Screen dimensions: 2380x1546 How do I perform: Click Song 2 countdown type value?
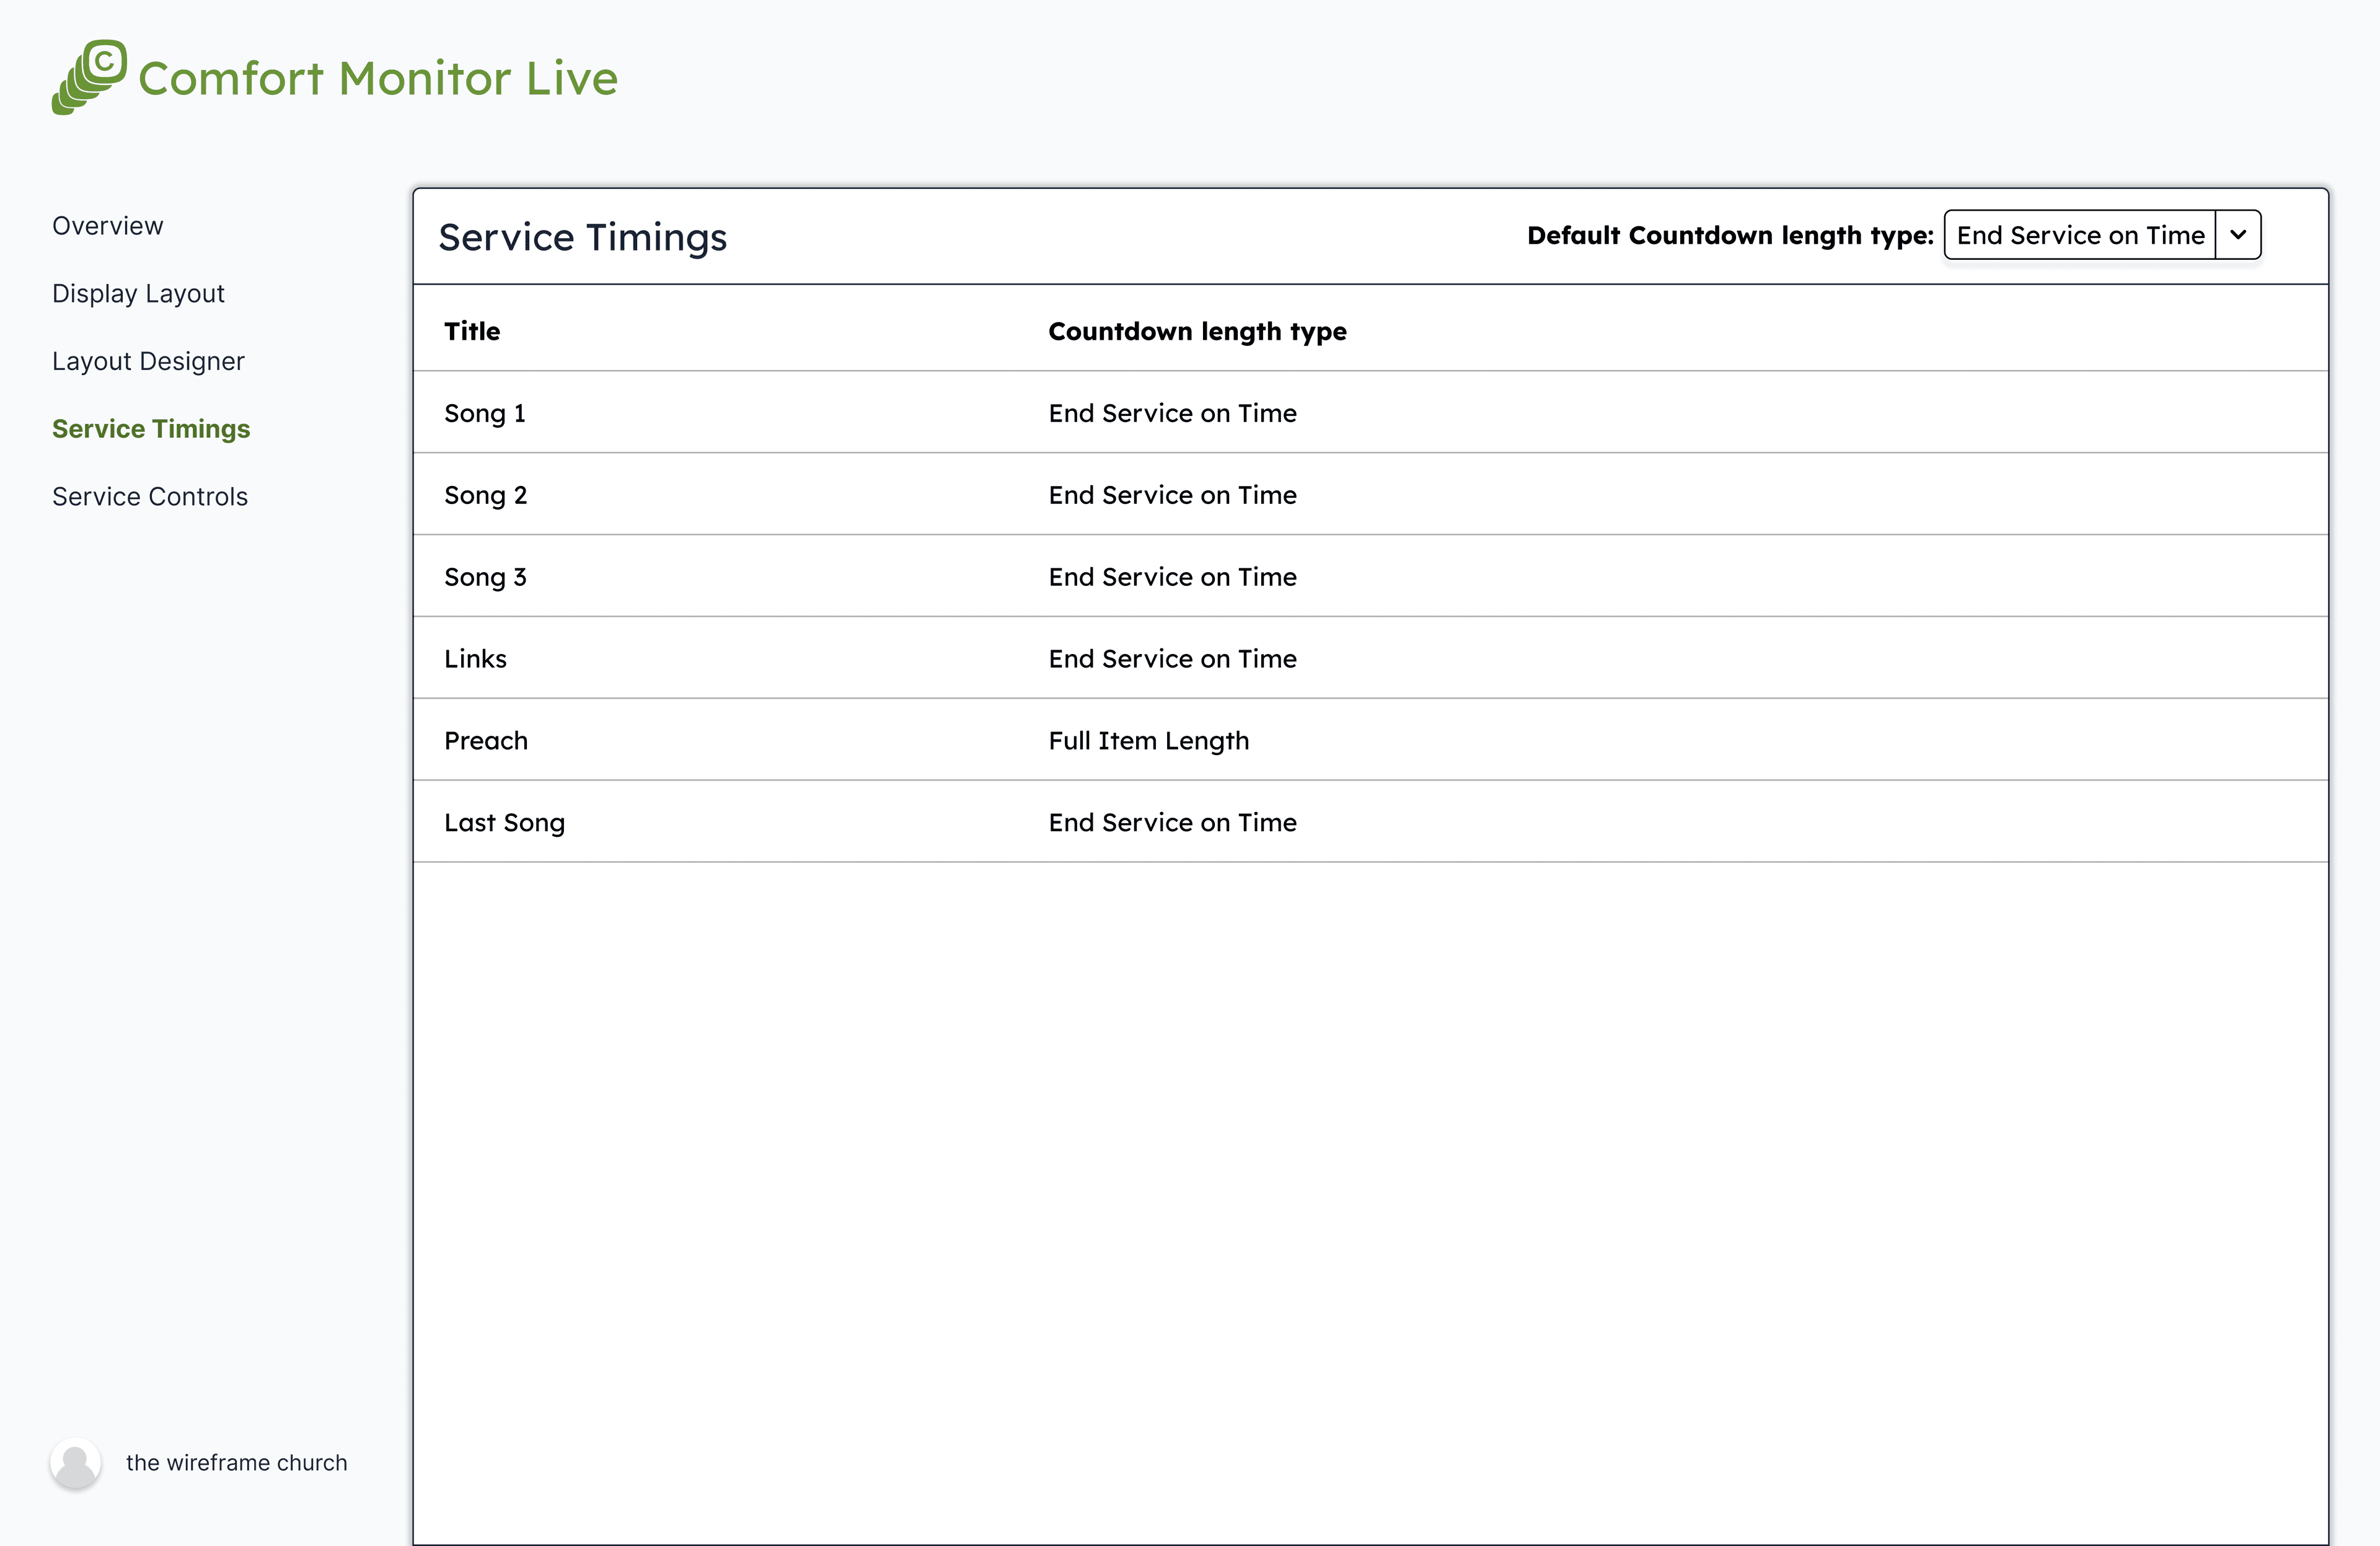(1172, 495)
